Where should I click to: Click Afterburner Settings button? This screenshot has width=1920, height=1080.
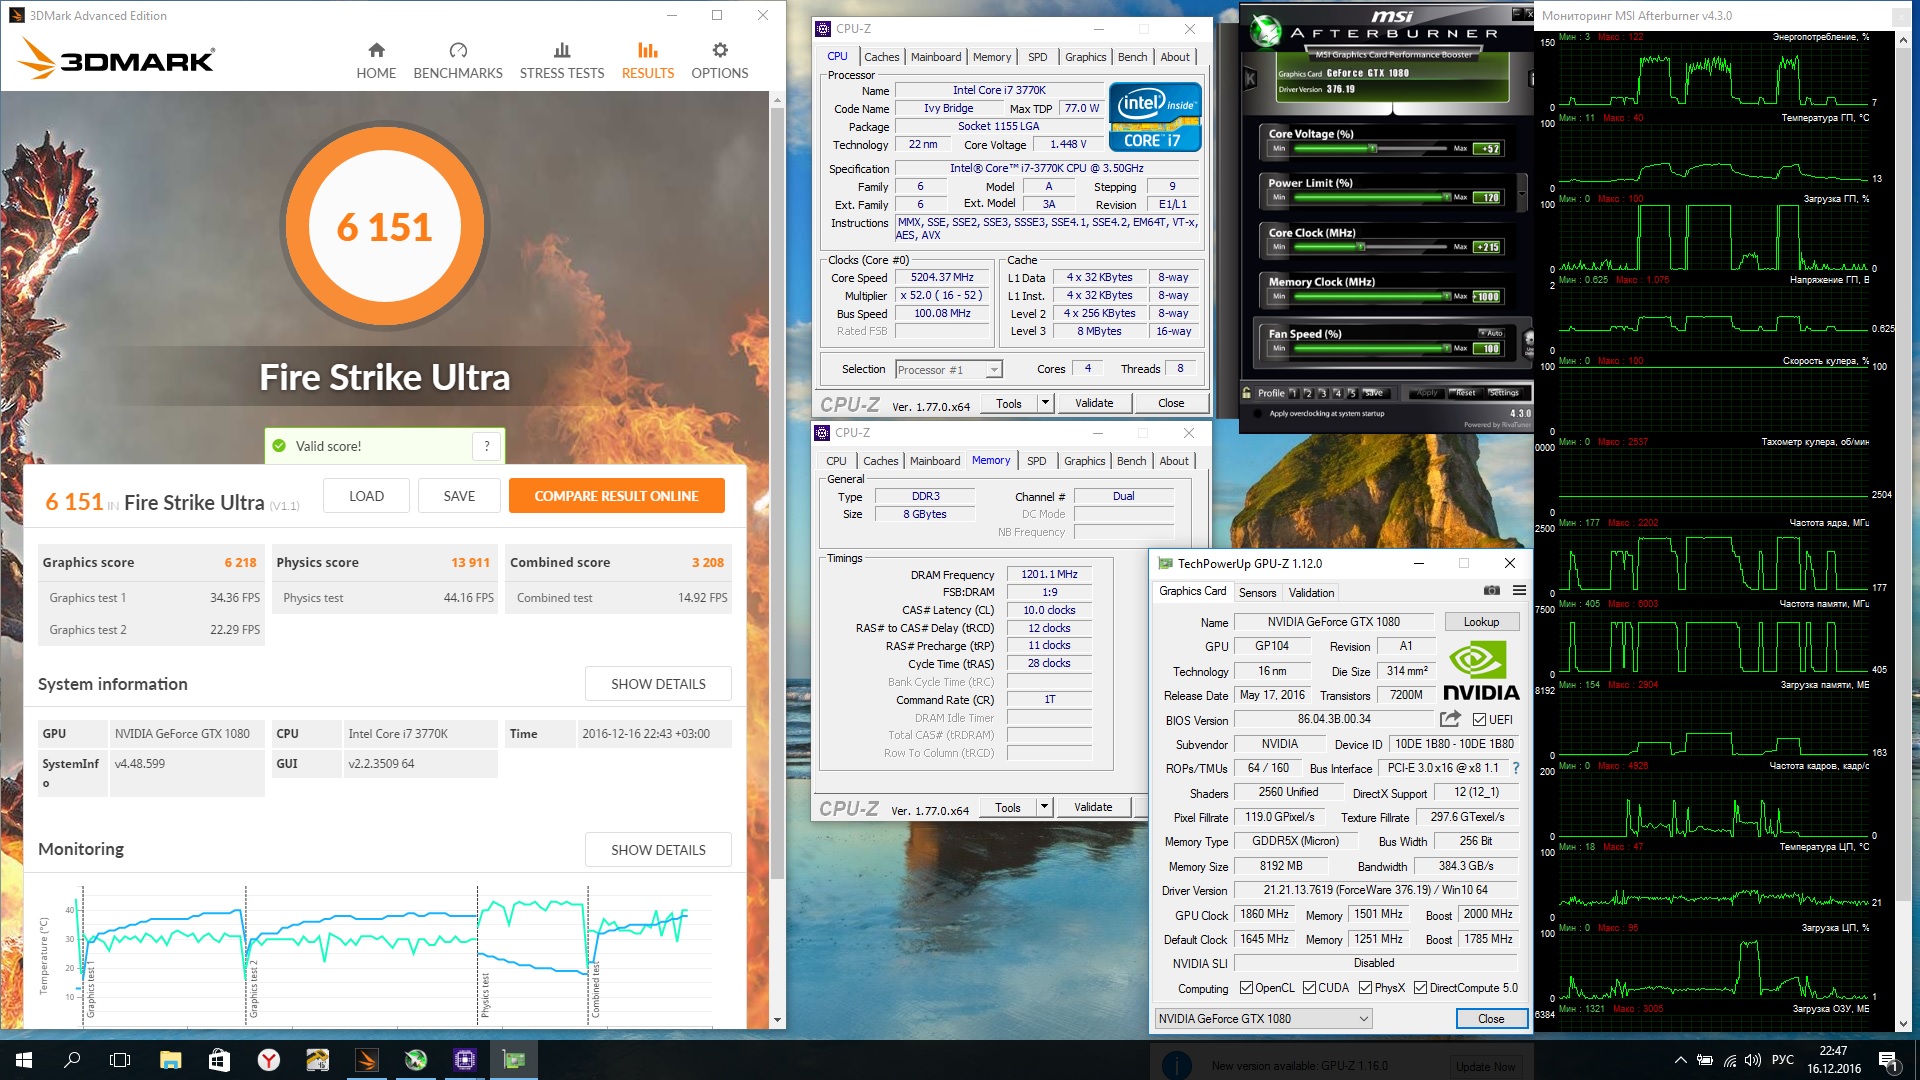click(x=1504, y=393)
